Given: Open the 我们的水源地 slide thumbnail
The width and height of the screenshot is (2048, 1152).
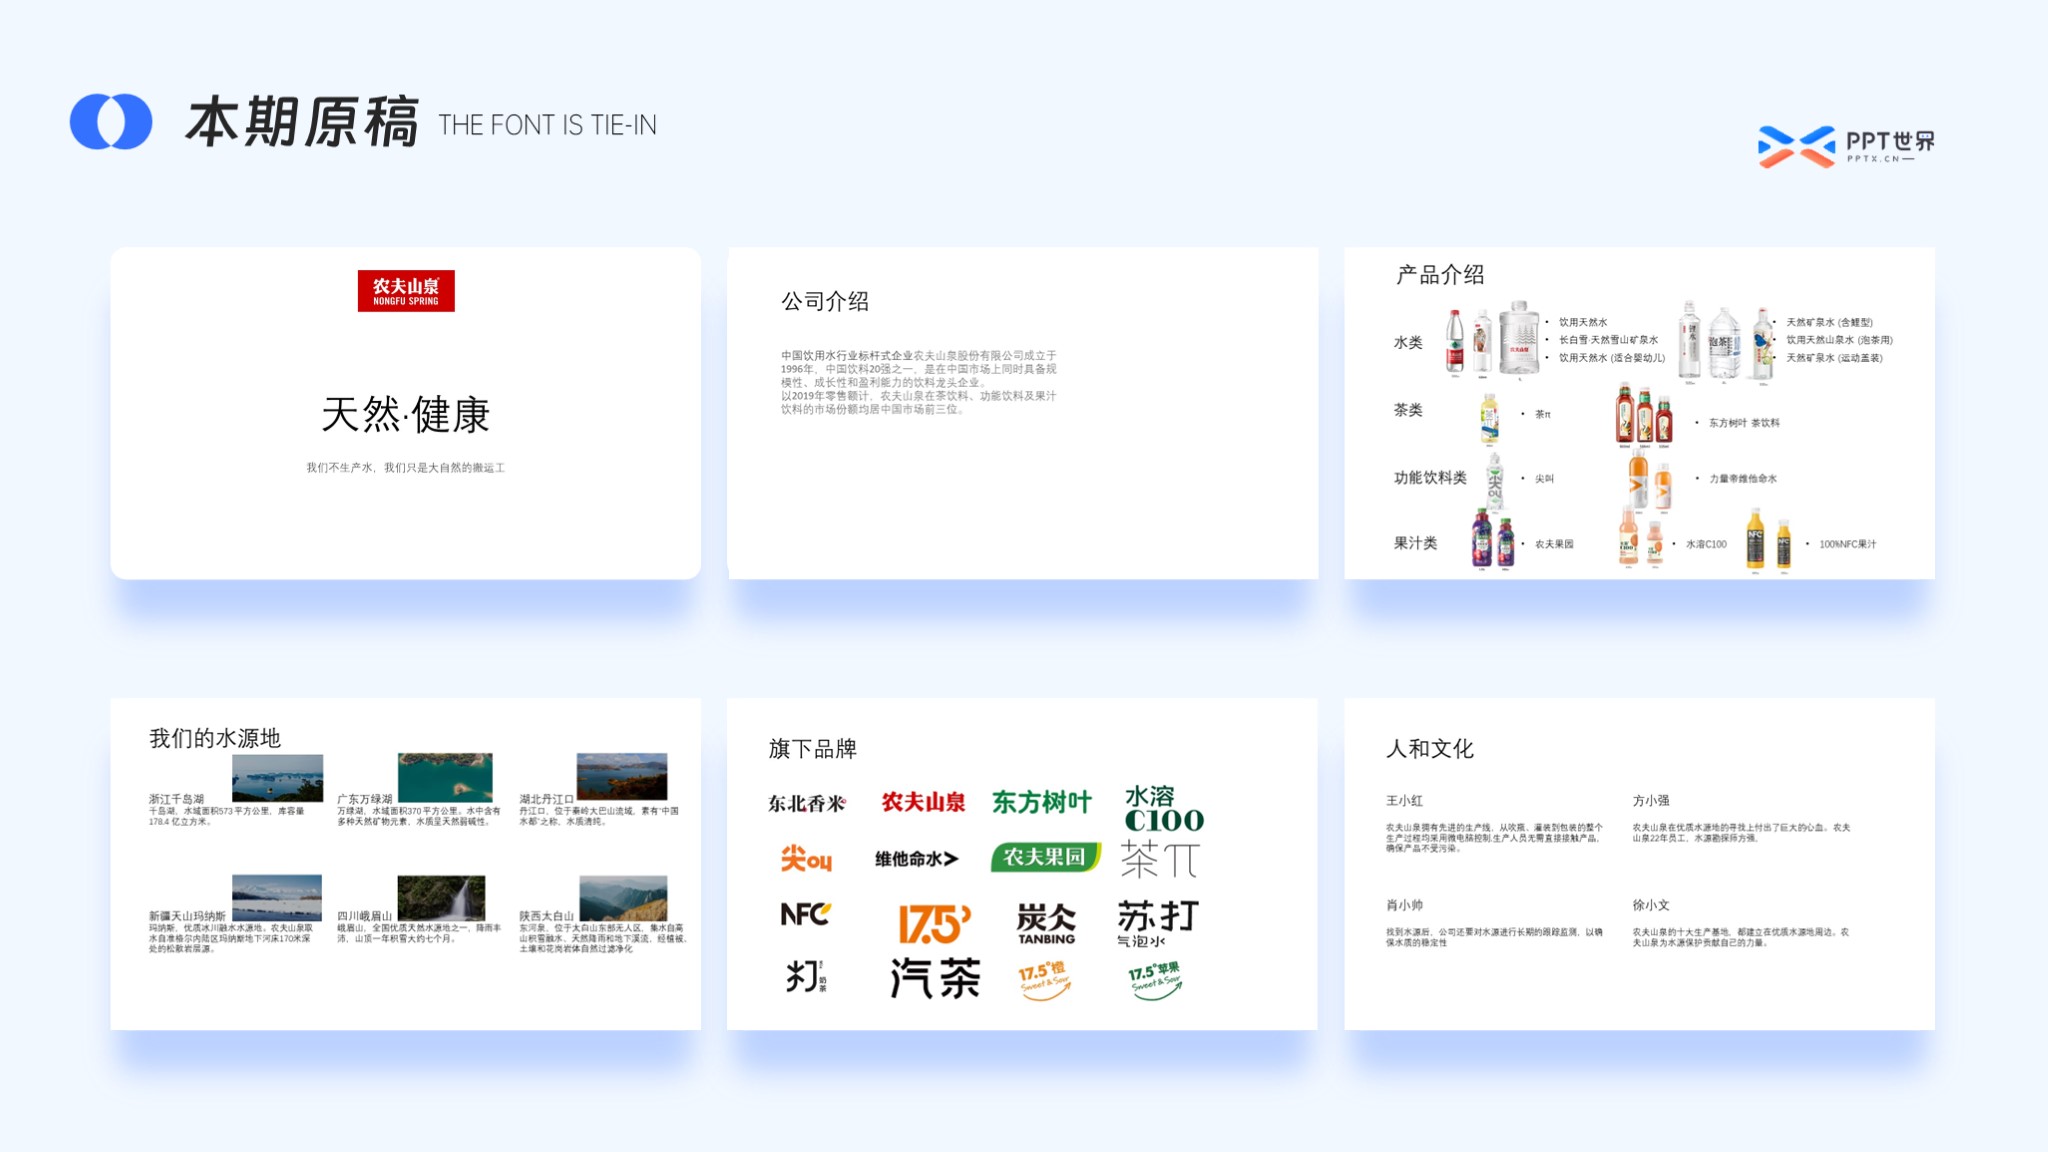Looking at the screenshot, I should coord(406,864).
